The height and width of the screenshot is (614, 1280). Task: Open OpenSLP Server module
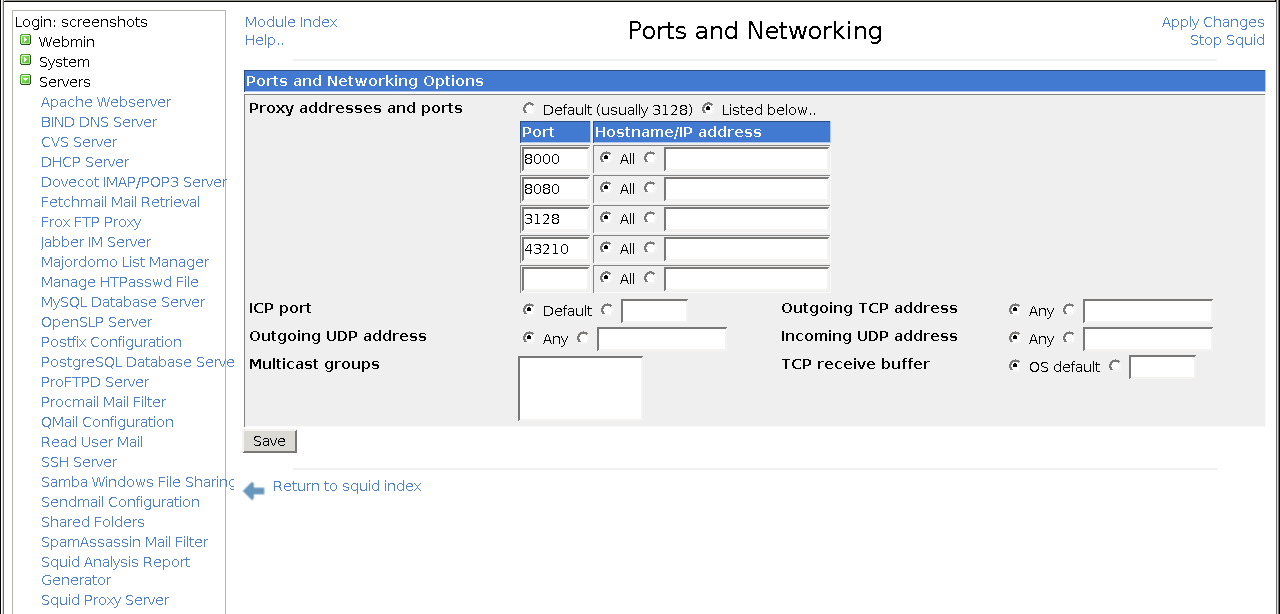point(96,322)
